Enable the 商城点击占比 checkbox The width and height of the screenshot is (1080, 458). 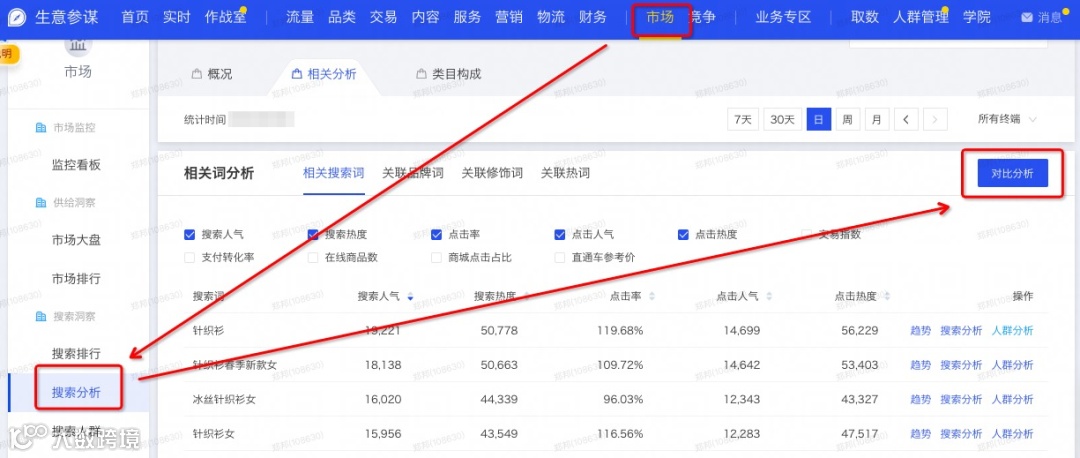point(436,258)
